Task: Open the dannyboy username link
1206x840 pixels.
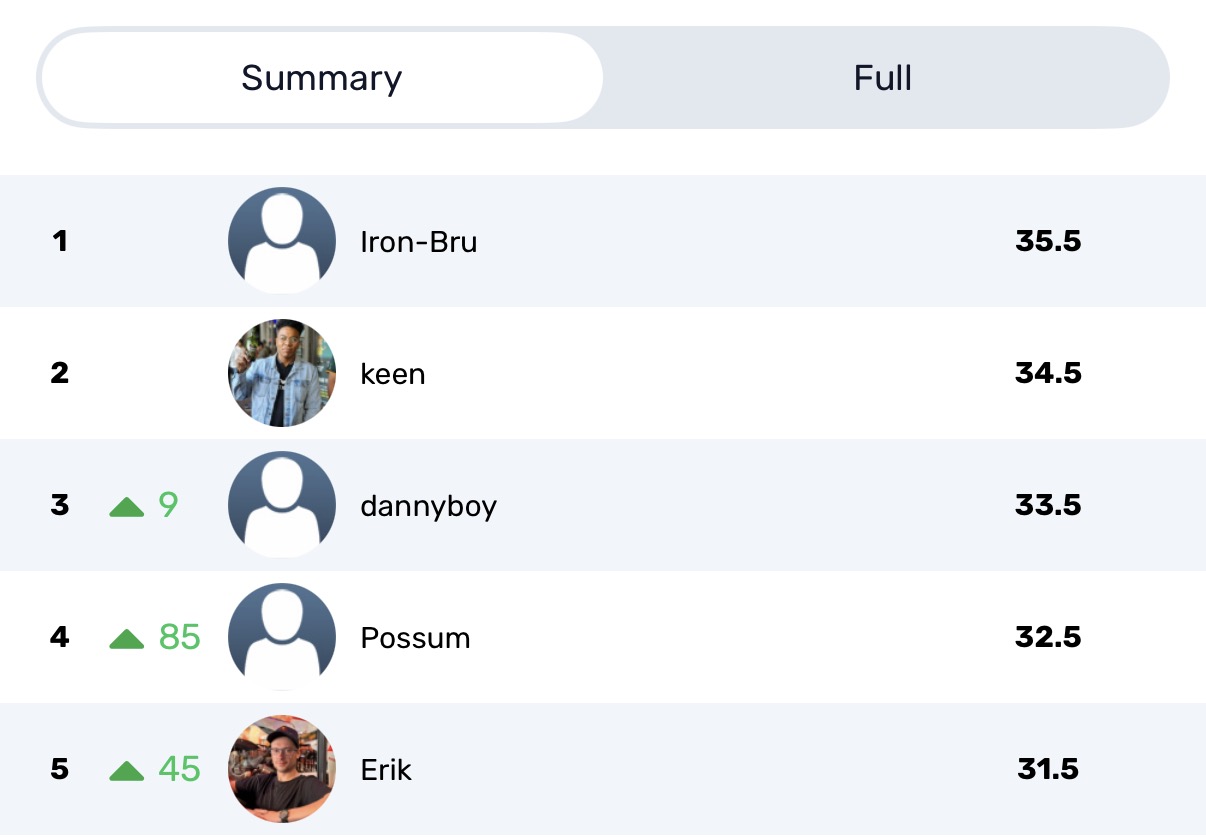Action: pos(428,506)
